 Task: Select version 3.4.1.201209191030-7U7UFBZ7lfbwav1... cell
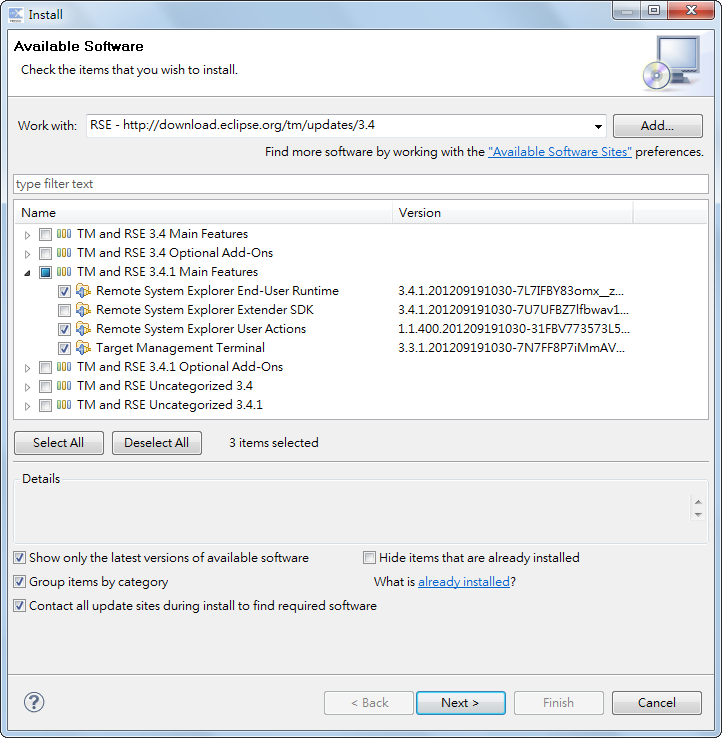pos(513,310)
